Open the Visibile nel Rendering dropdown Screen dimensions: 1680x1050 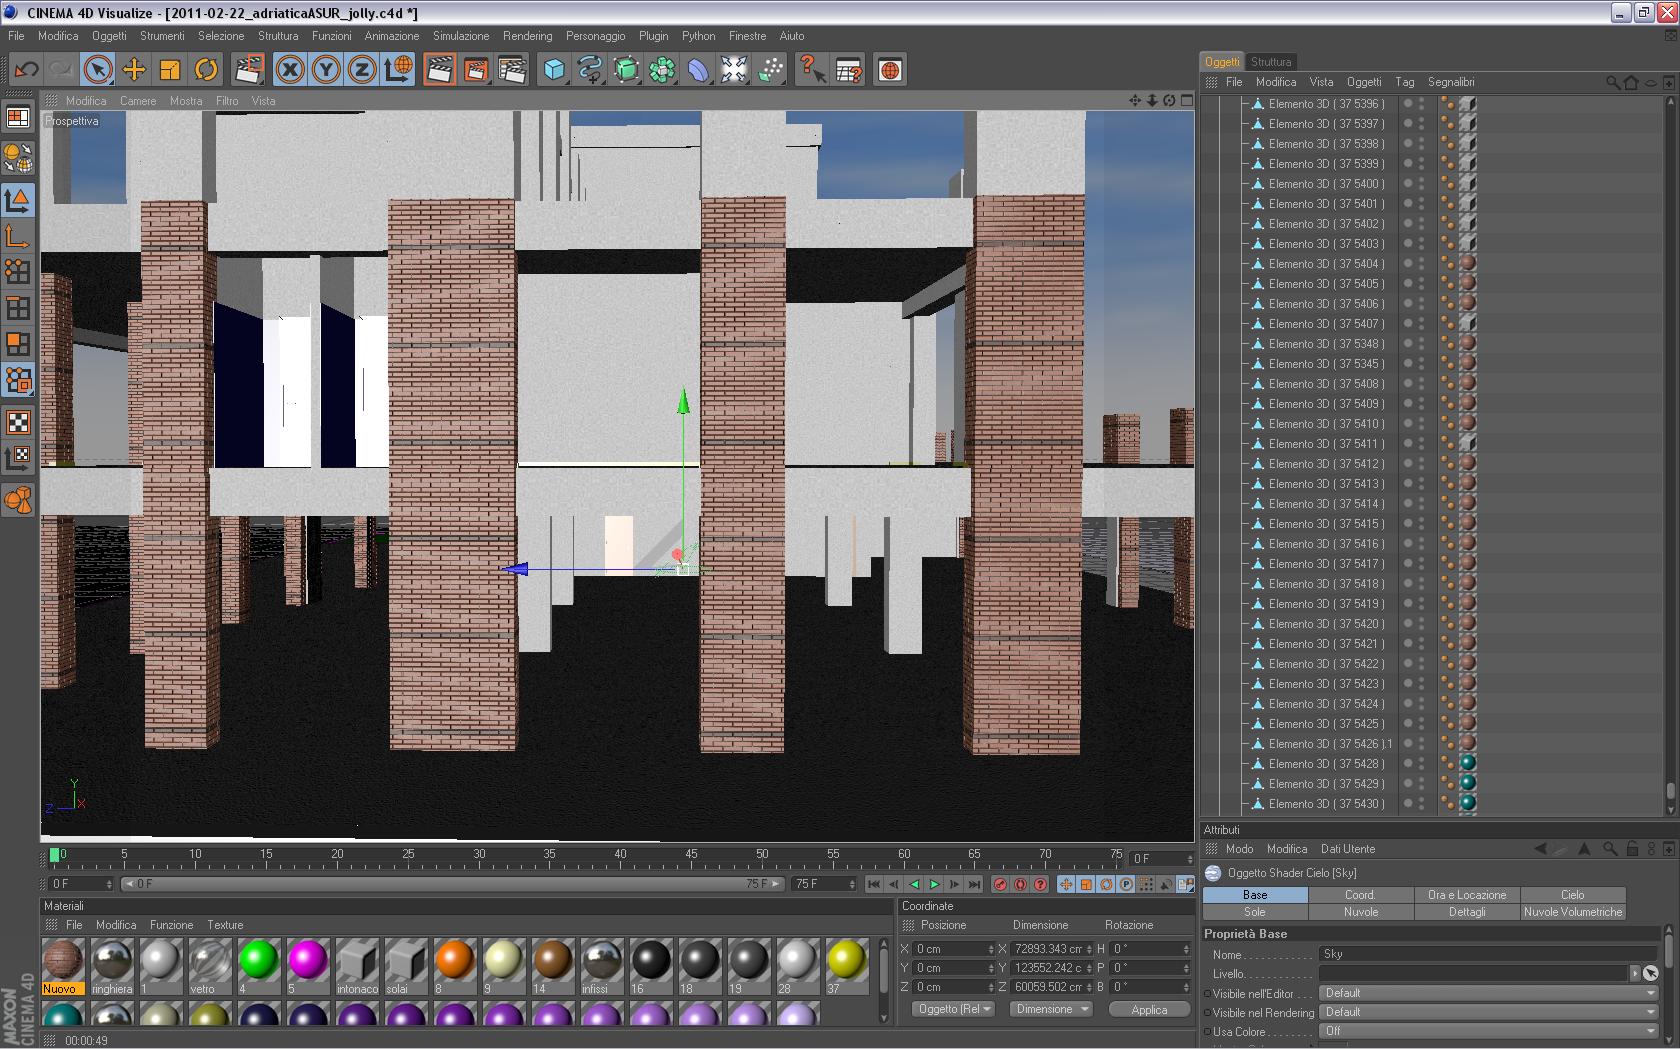1488,1012
